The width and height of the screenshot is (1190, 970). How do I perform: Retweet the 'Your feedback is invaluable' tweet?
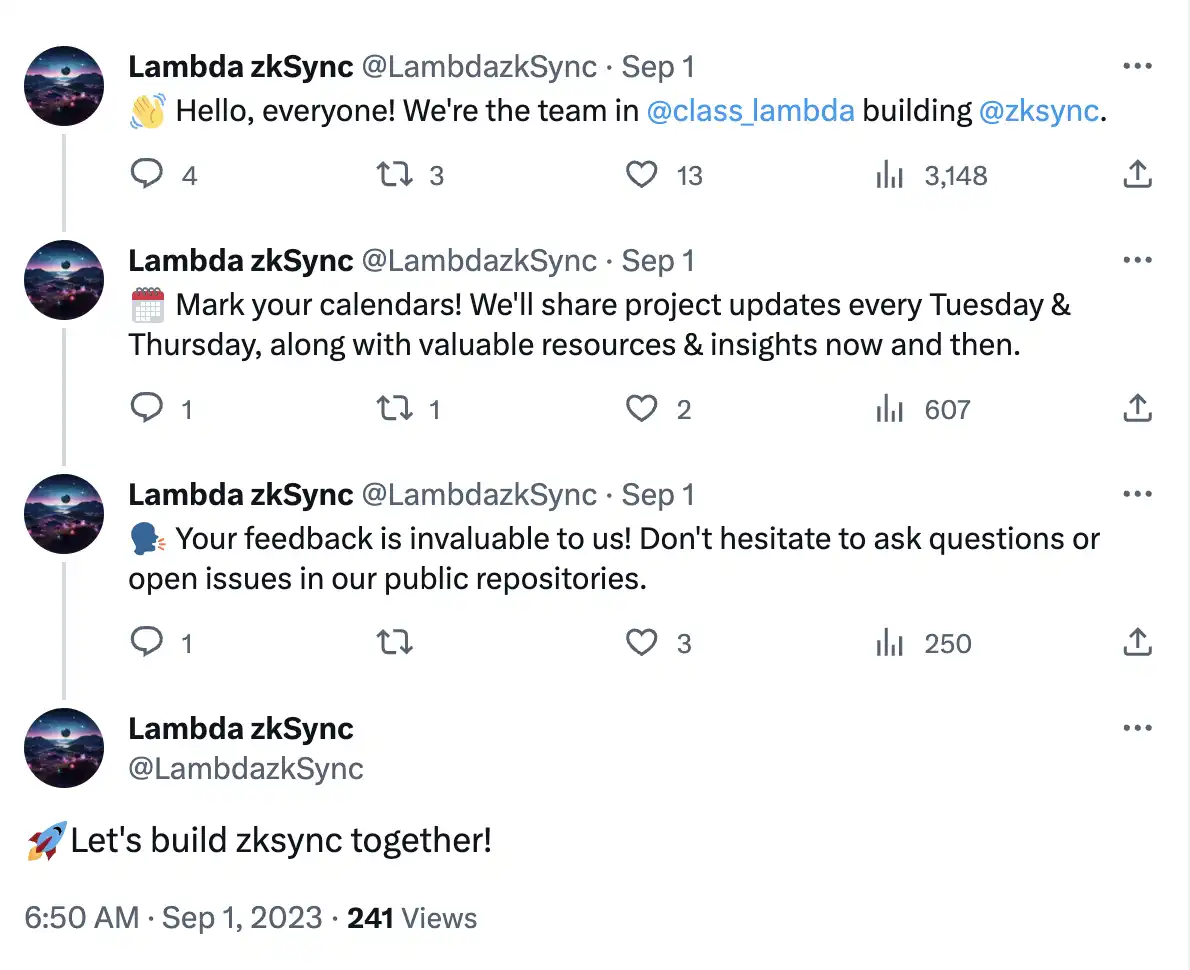[392, 643]
